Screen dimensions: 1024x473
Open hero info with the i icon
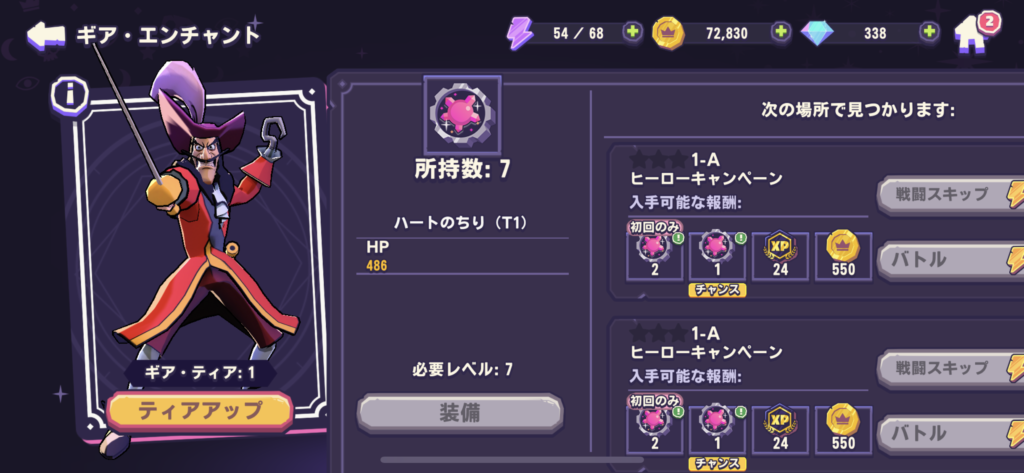69,97
